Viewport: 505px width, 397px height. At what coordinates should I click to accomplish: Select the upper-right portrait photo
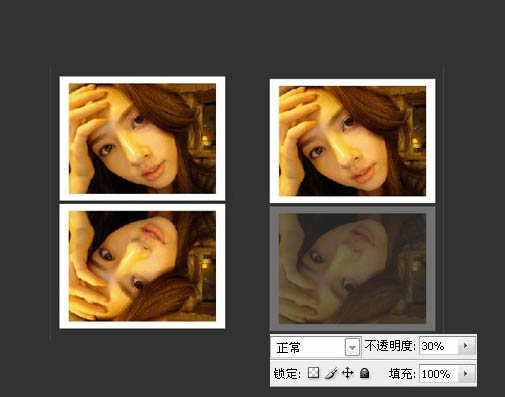click(x=352, y=141)
